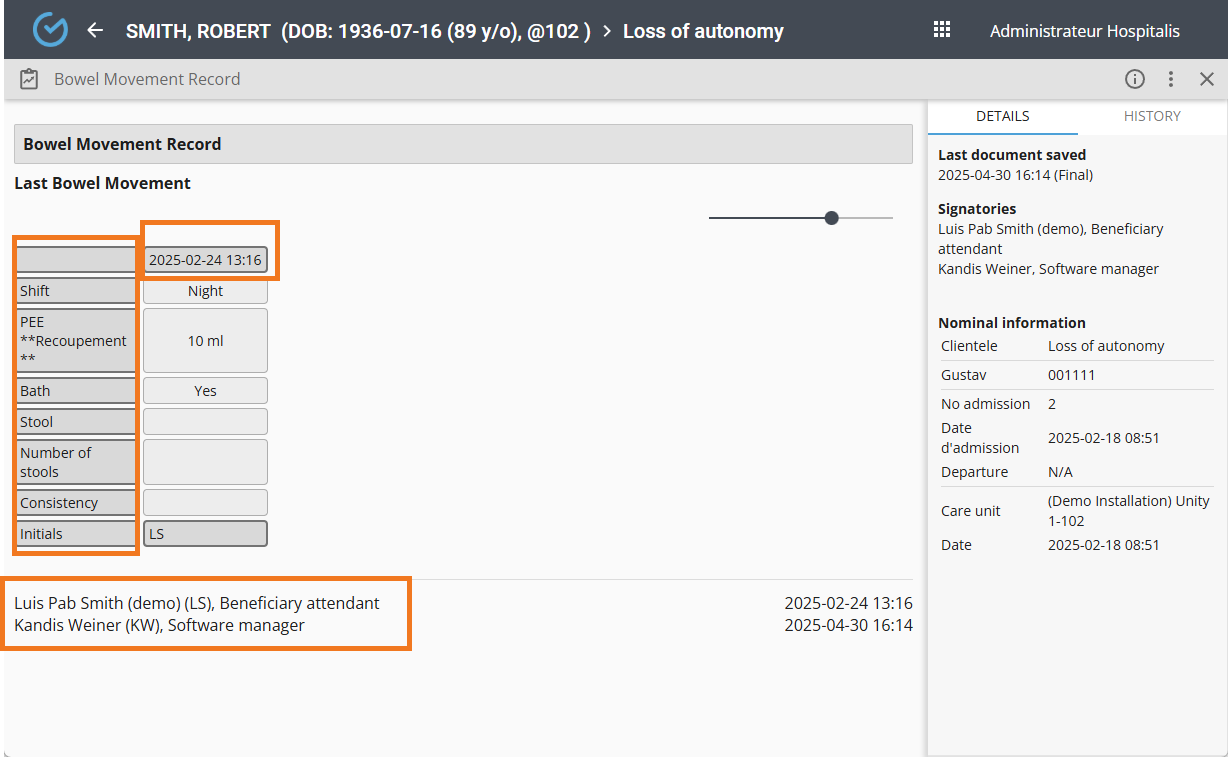The image size is (1228, 757).
Task: Open the apps grid menu
Action: pos(941,30)
